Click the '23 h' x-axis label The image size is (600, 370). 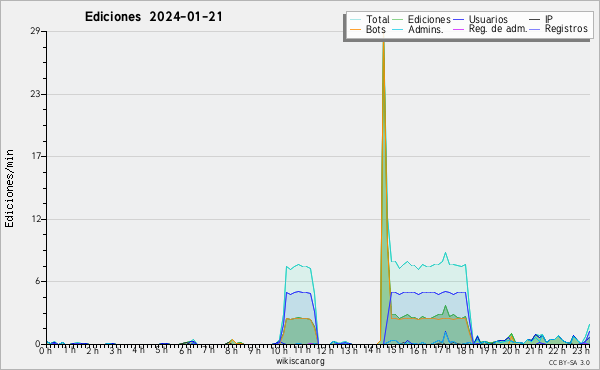(581, 351)
